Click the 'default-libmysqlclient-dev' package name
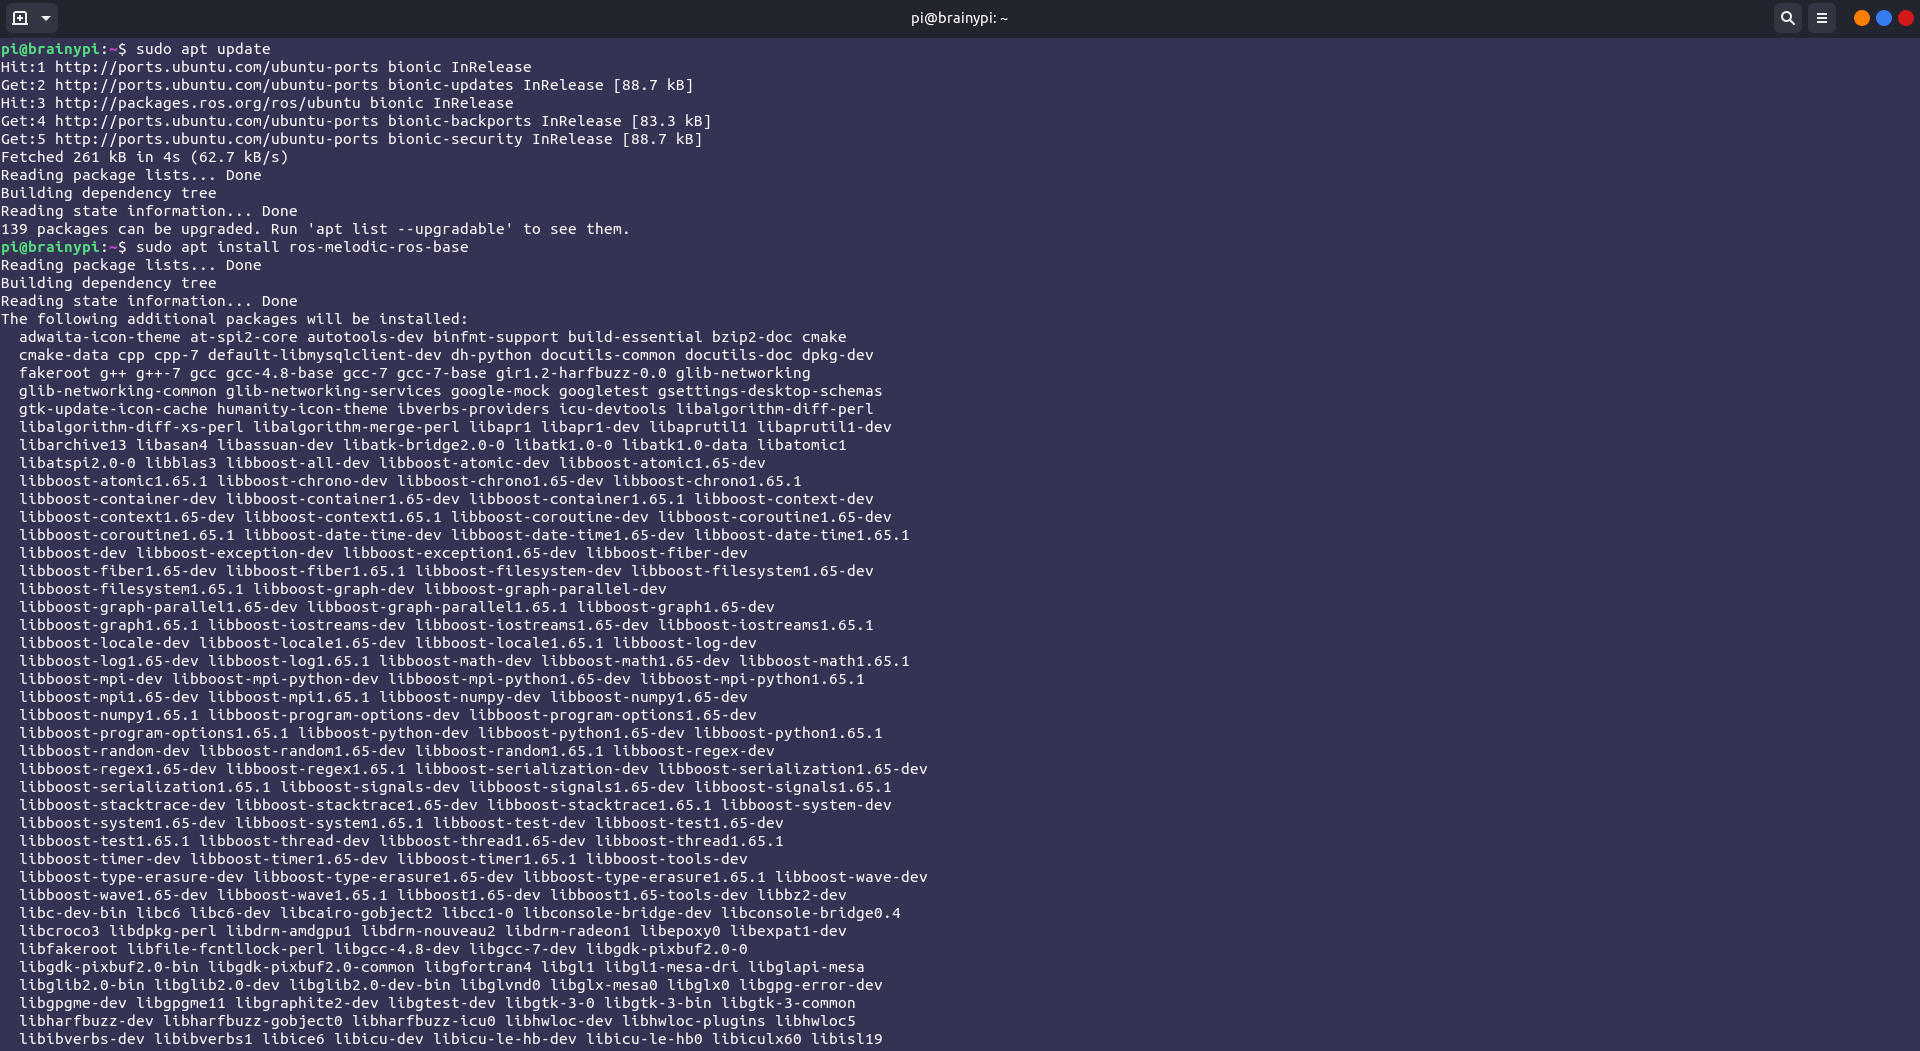 (x=324, y=355)
